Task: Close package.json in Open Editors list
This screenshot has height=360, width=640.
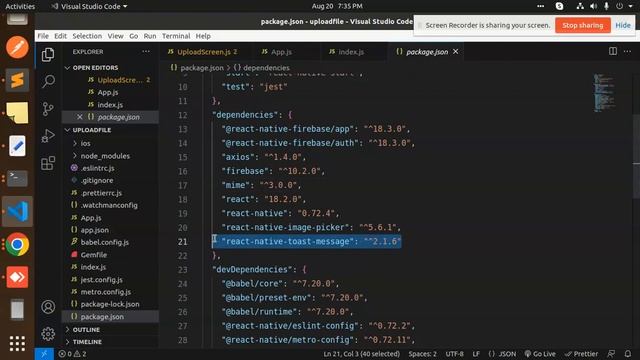Action: point(80,117)
